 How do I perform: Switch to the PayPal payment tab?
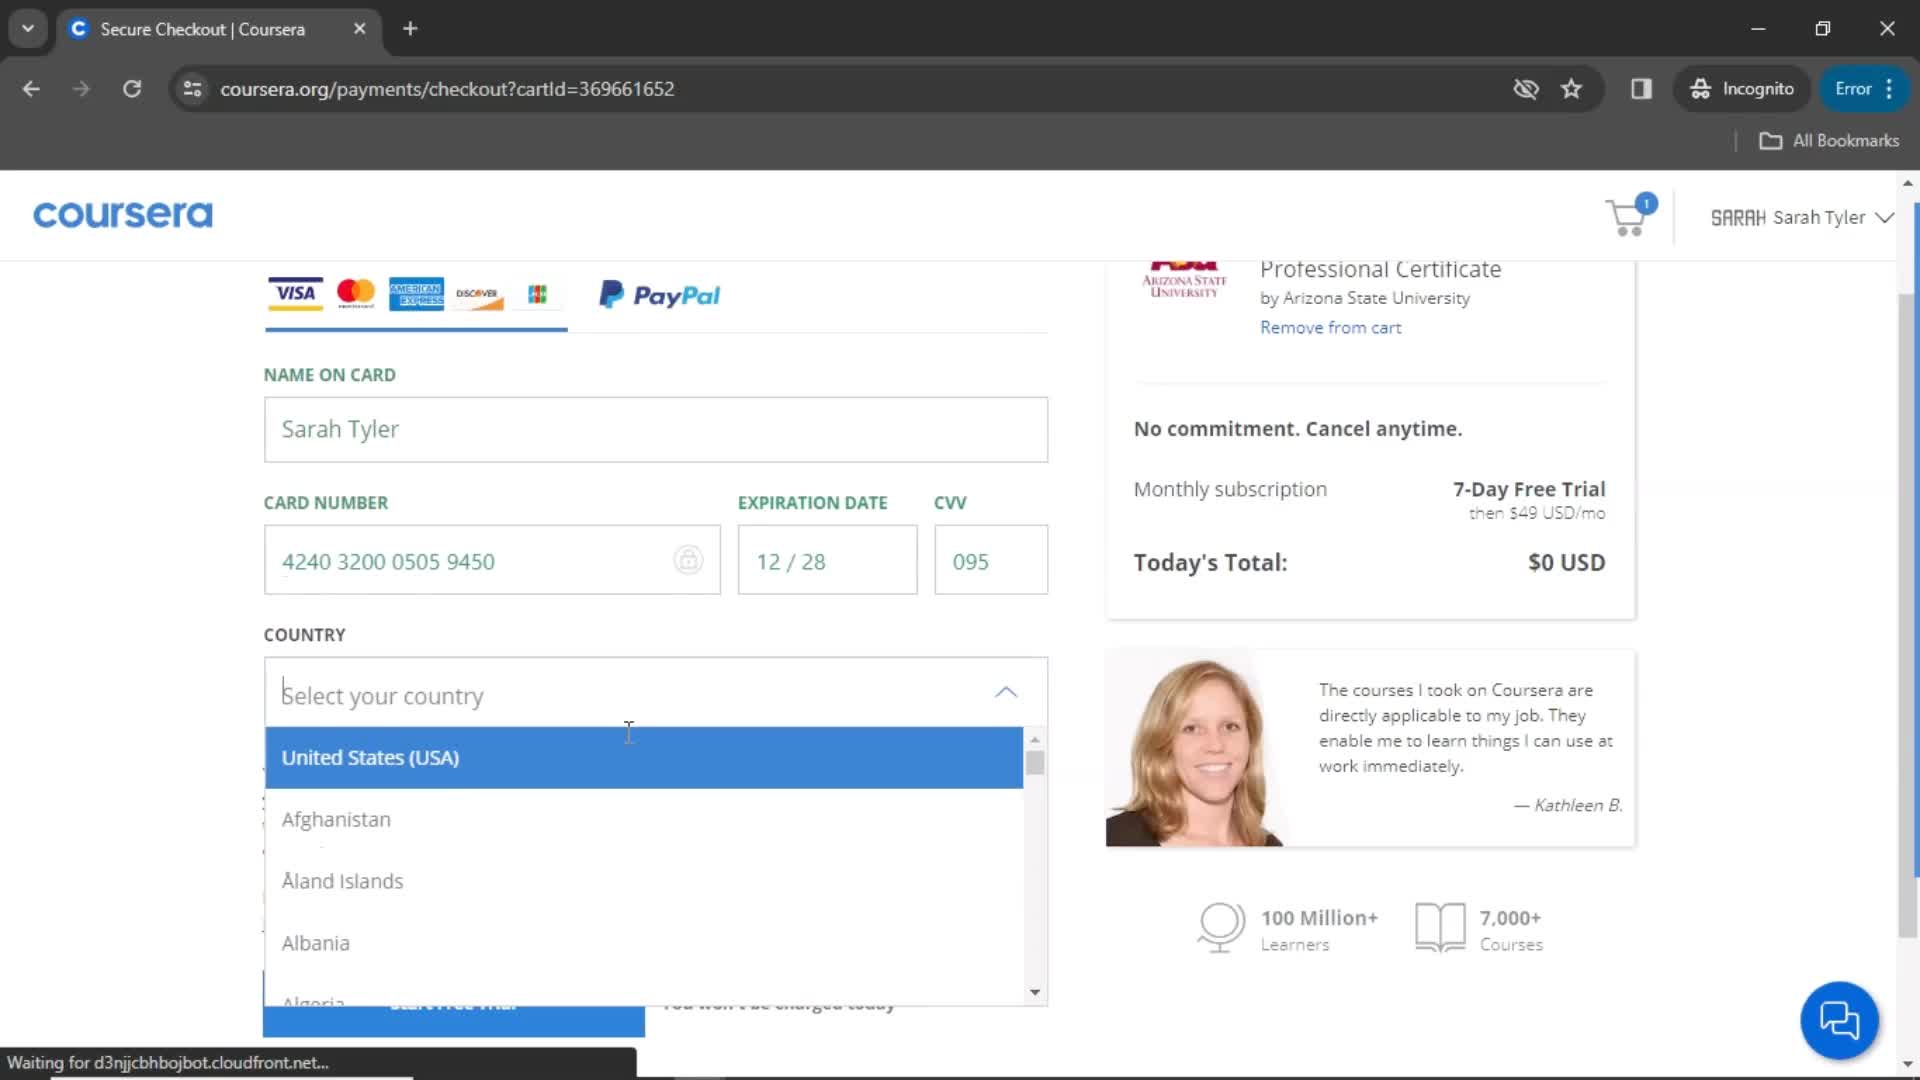[659, 295]
